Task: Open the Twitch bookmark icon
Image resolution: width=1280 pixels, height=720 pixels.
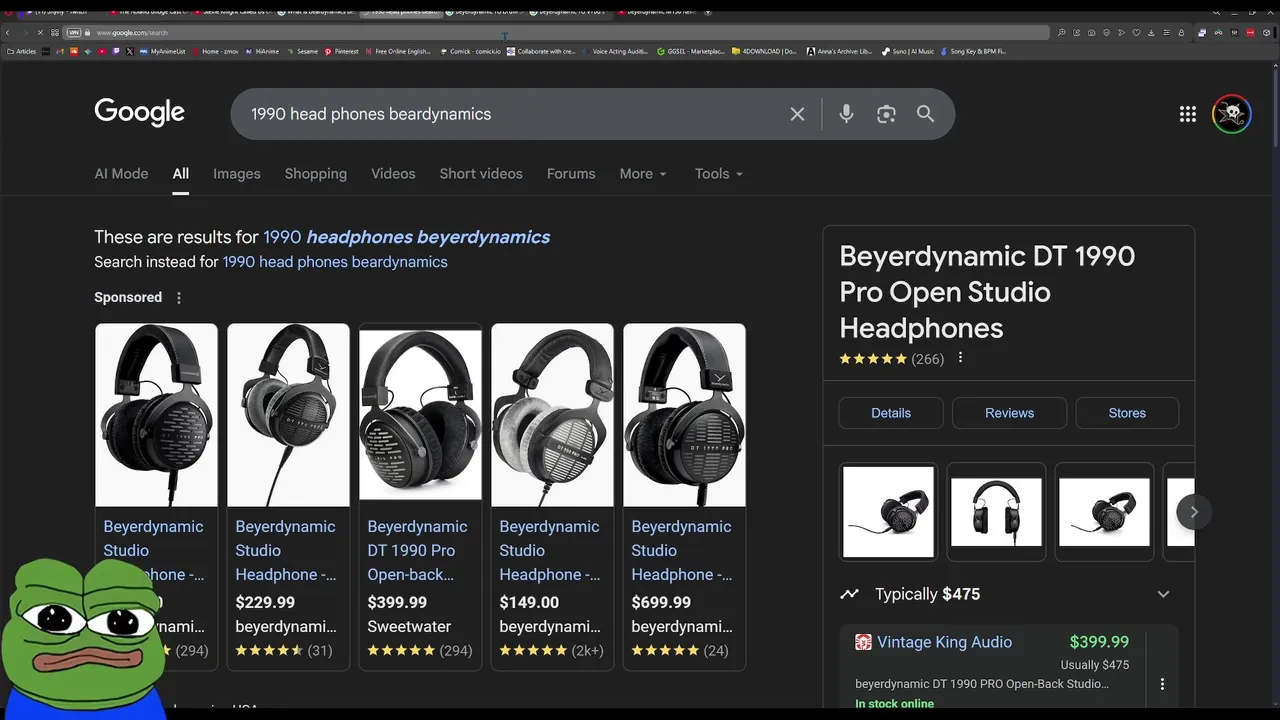Action: [116, 51]
